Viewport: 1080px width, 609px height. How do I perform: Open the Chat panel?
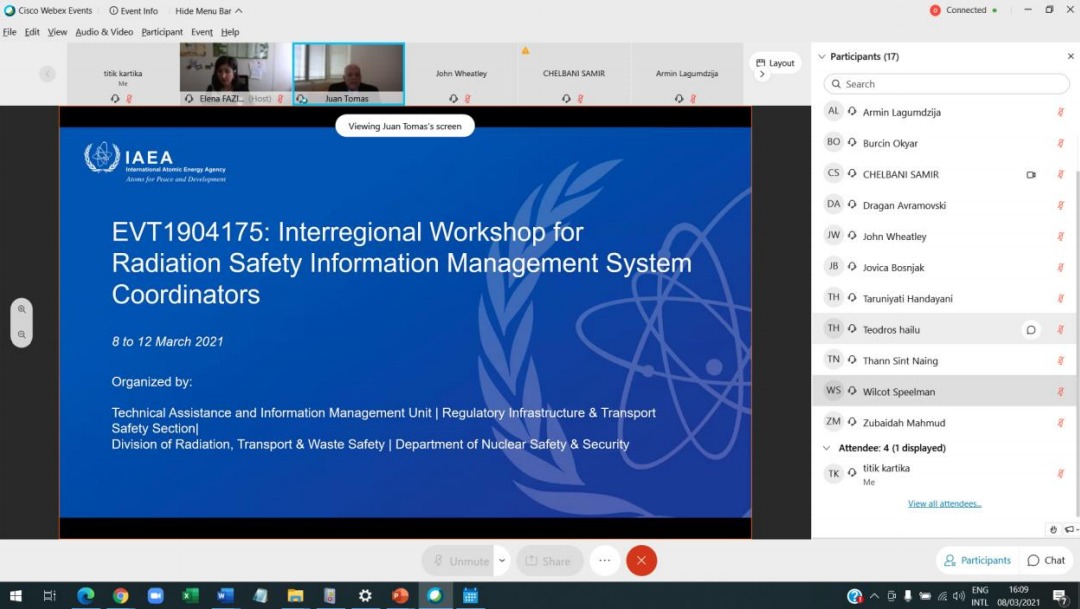pyautogui.click(x=1046, y=561)
